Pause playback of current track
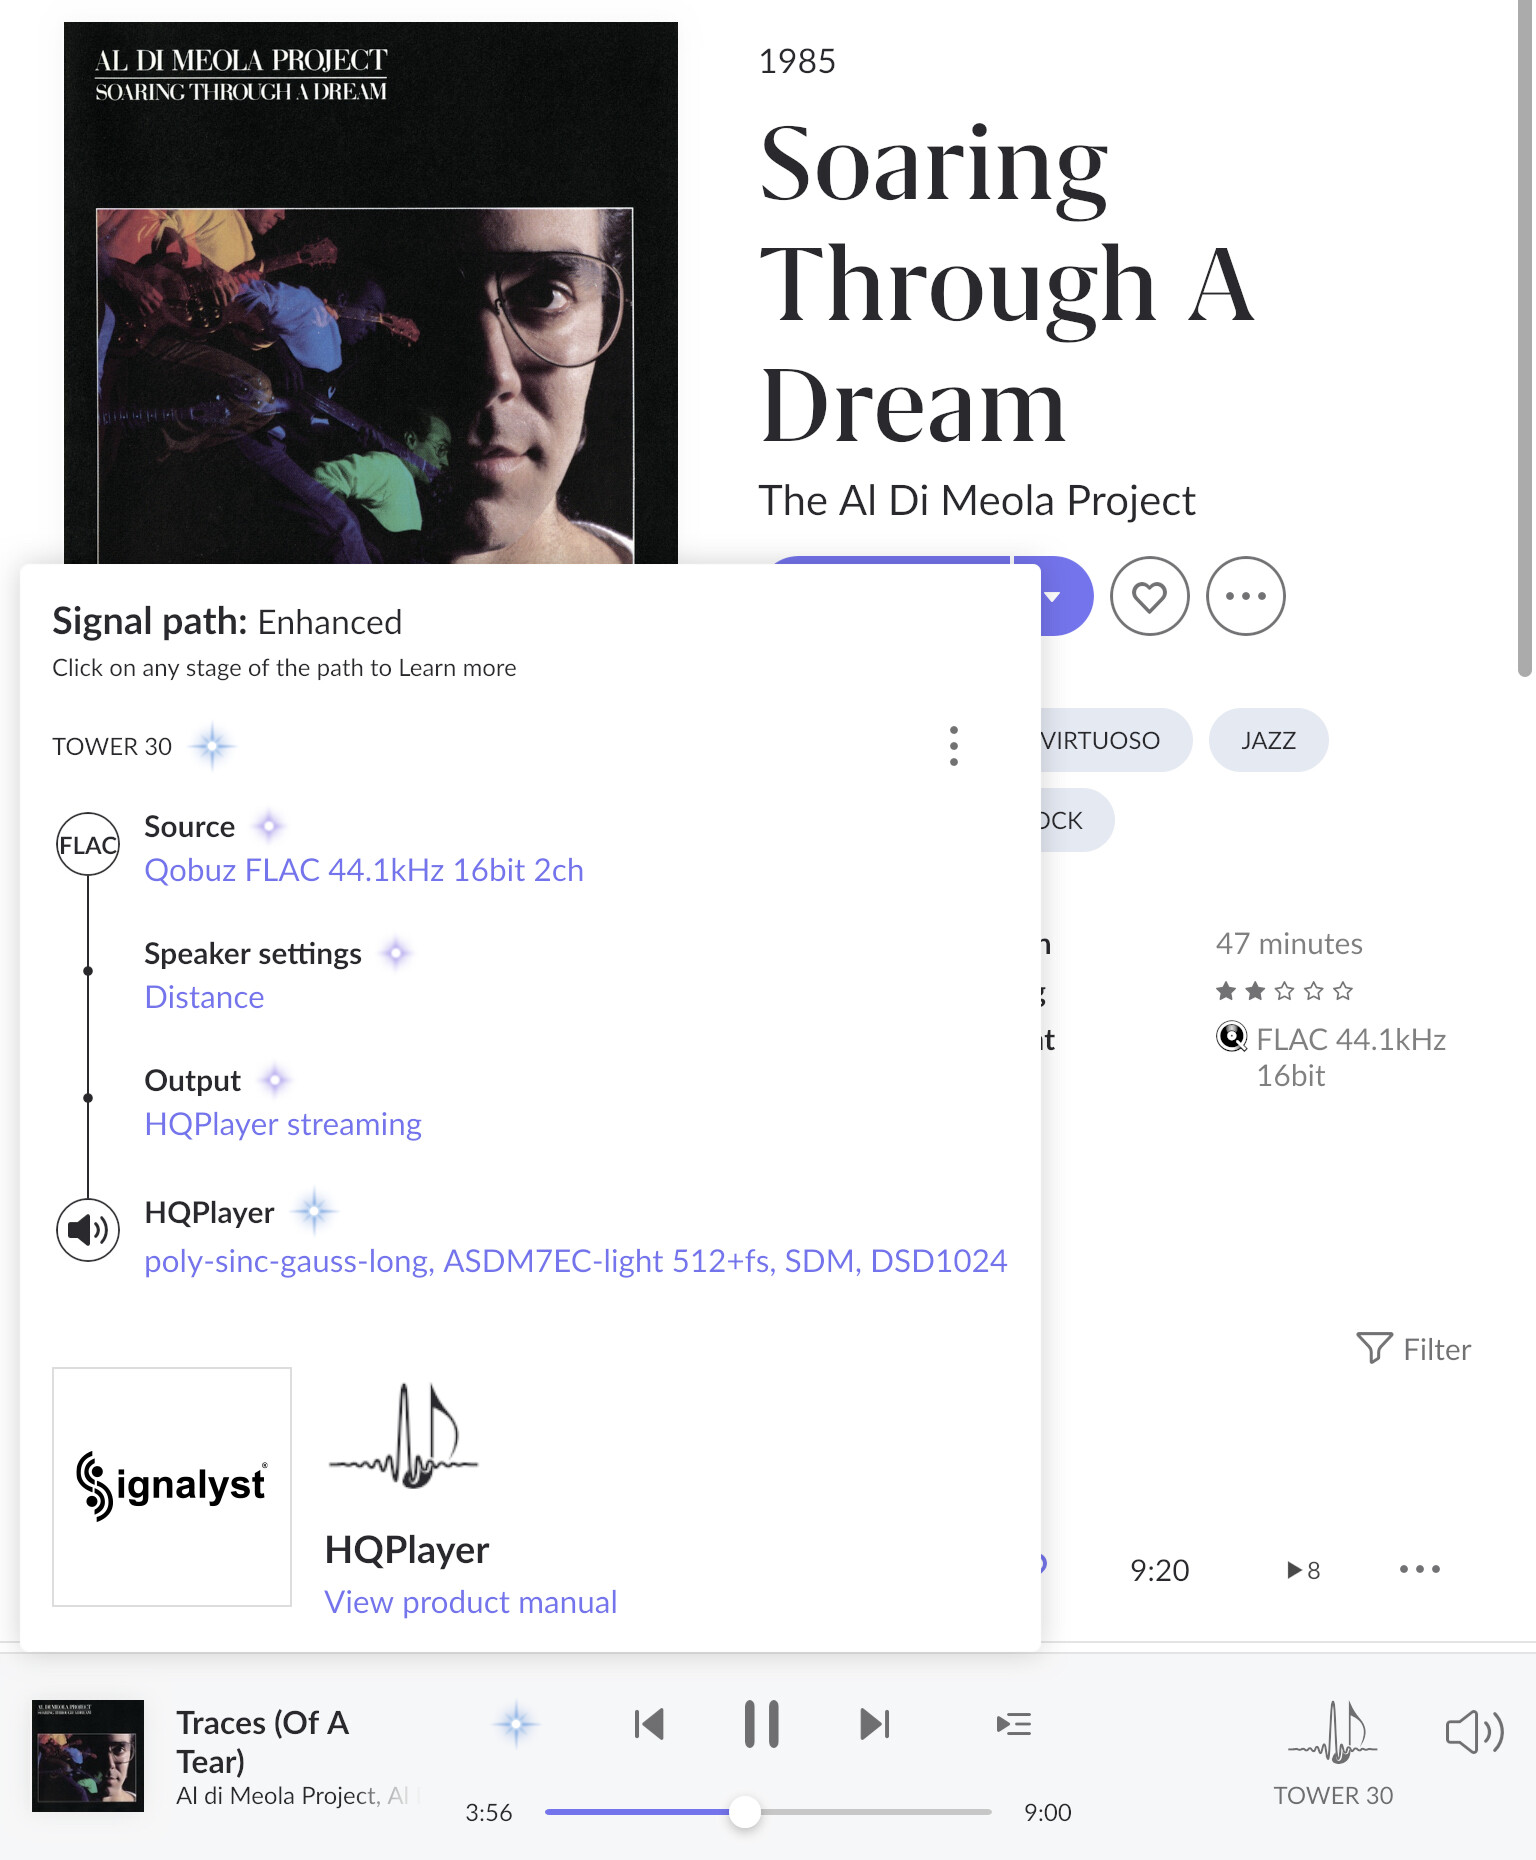Screen dimensions: 1536x1860 point(761,1724)
